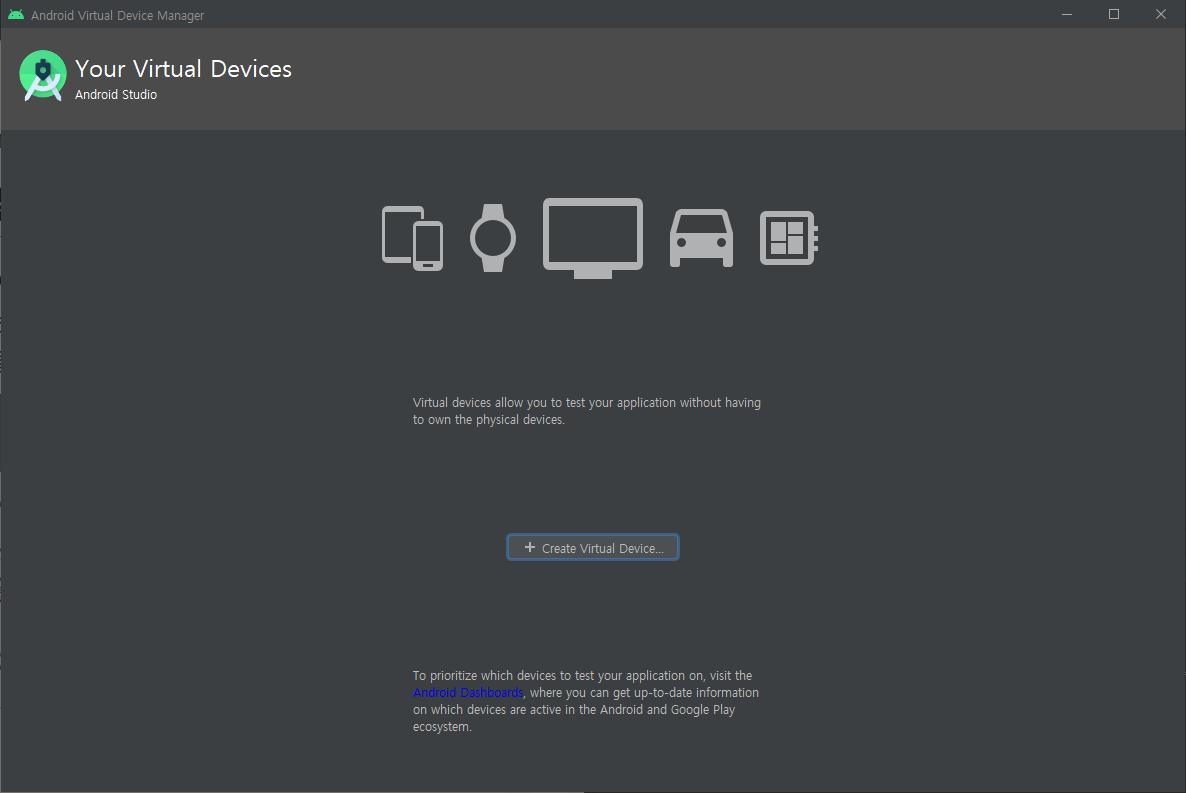This screenshot has height=793, width=1186.
Task: Click the 'Virtual devices allow you to test' text
Action: 587,411
